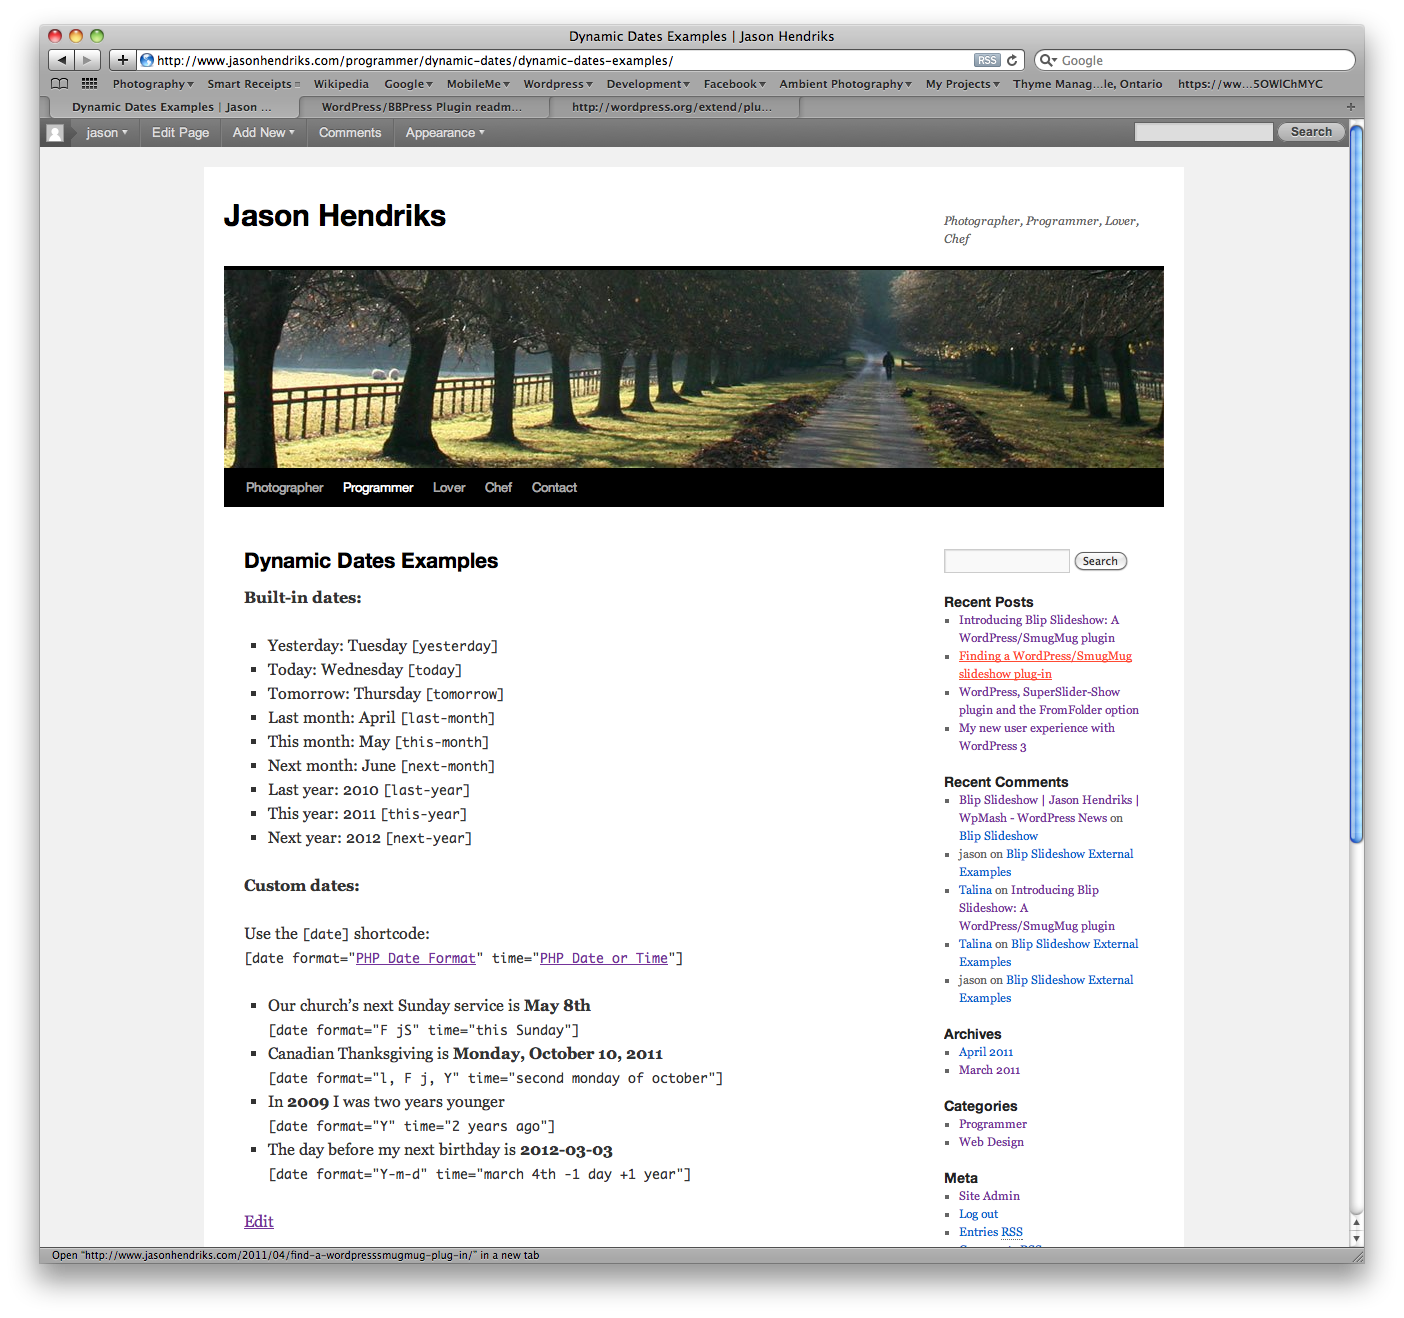Image resolution: width=1404 pixels, height=1318 pixels.
Task: Expand the Appearance admin menu
Action: pyautogui.click(x=444, y=133)
